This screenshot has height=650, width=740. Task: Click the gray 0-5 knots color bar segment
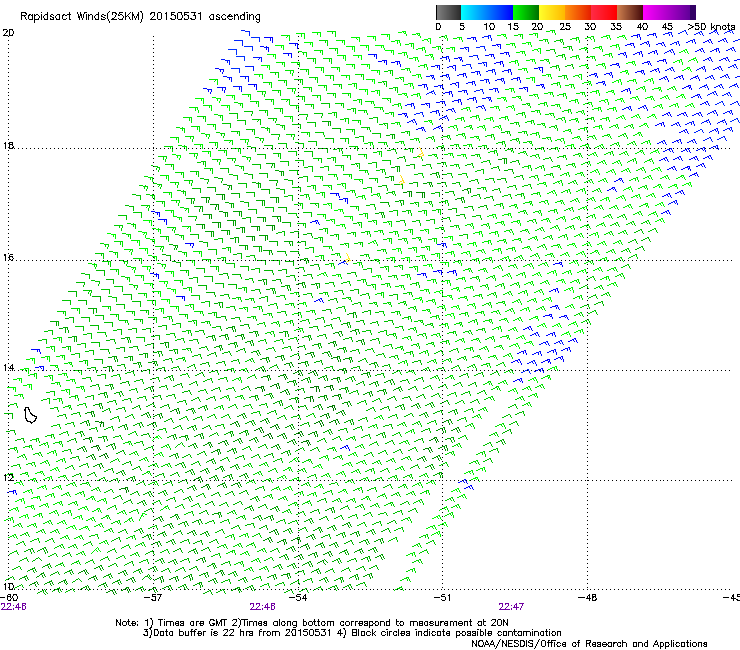448,12
